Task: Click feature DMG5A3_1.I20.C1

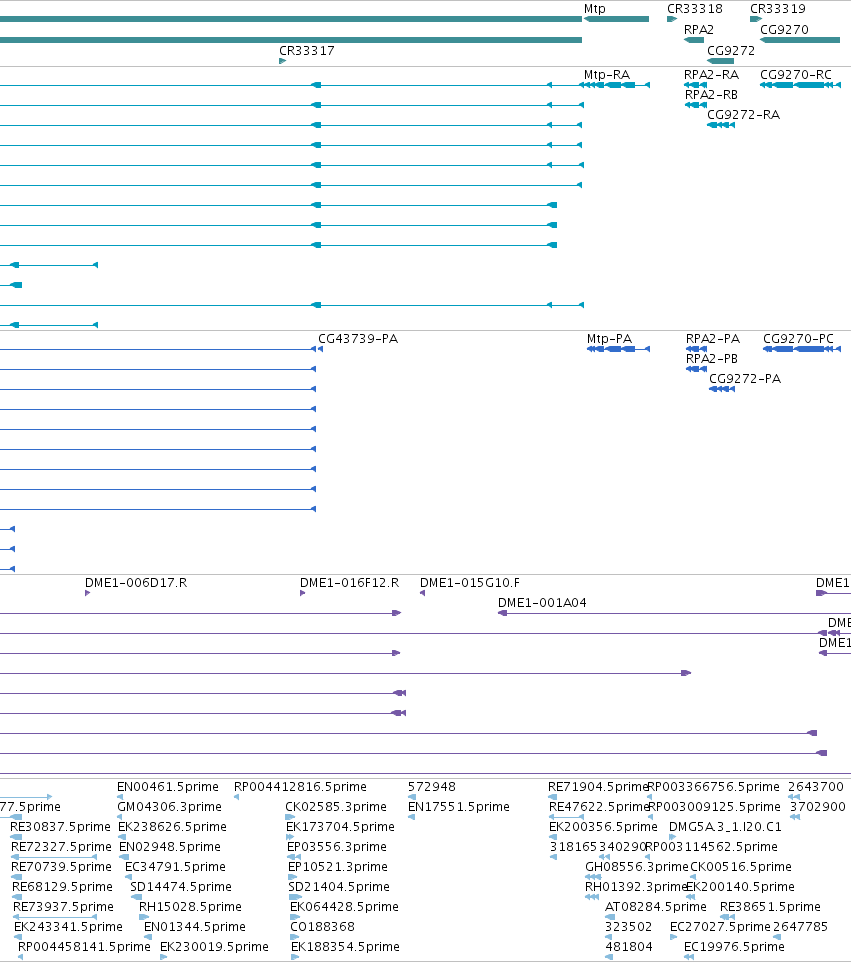Action: [x=725, y=827]
